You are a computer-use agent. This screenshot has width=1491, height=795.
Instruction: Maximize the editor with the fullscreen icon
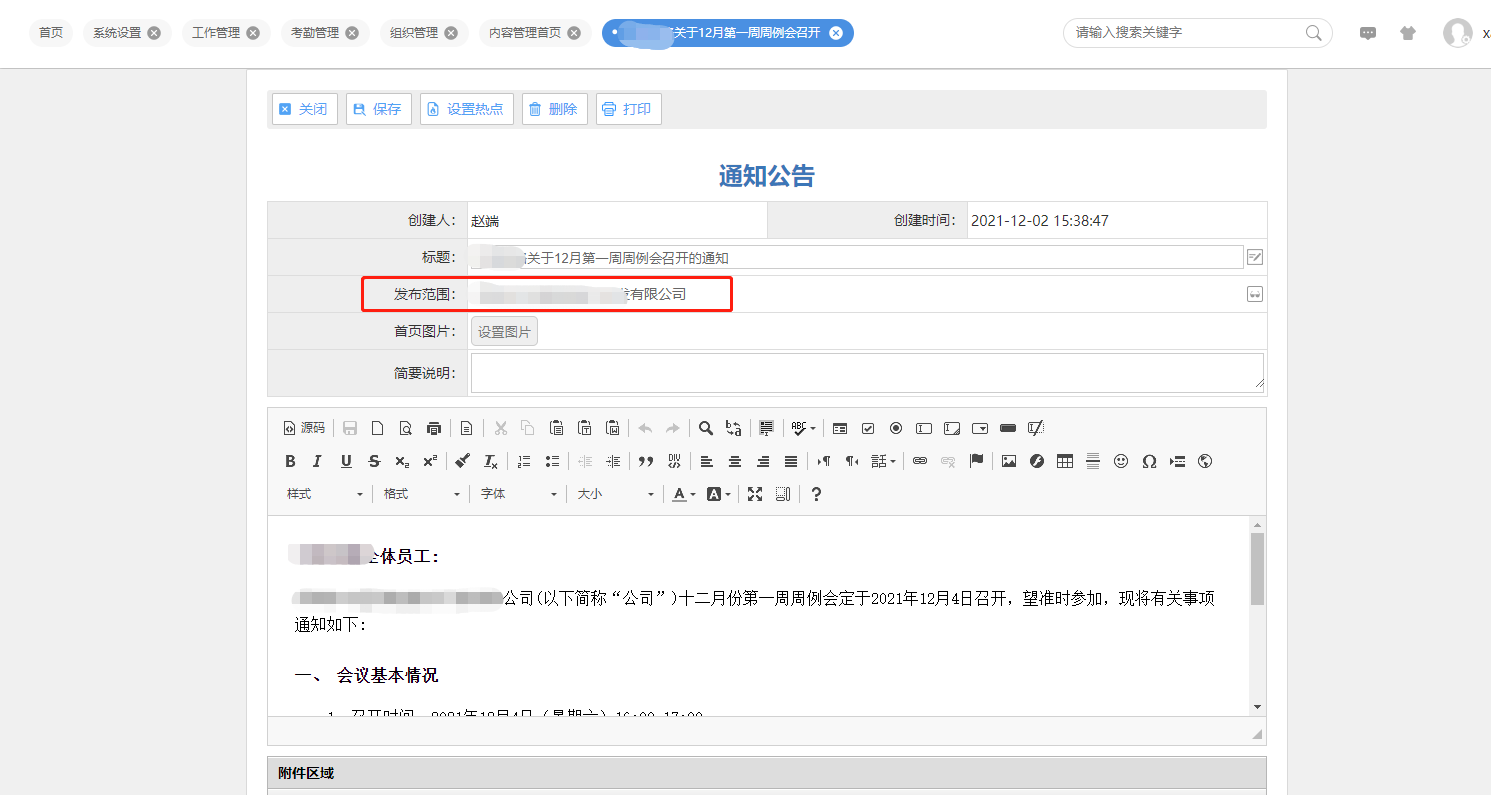point(755,494)
